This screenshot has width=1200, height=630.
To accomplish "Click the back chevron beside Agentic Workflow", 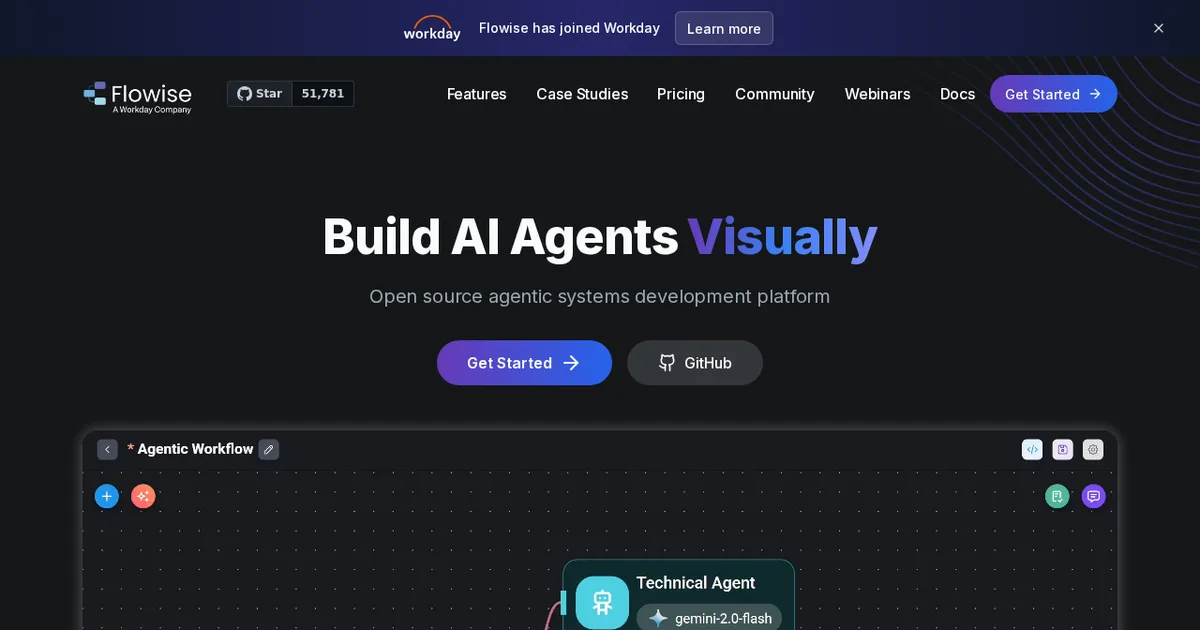I will coord(107,450).
